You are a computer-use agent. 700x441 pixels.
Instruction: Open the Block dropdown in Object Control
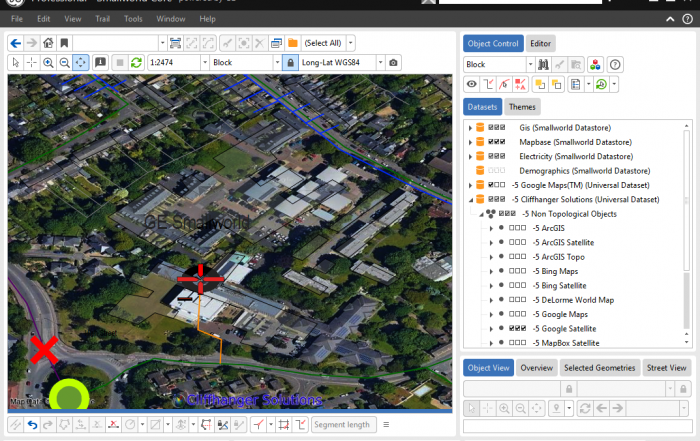530,65
